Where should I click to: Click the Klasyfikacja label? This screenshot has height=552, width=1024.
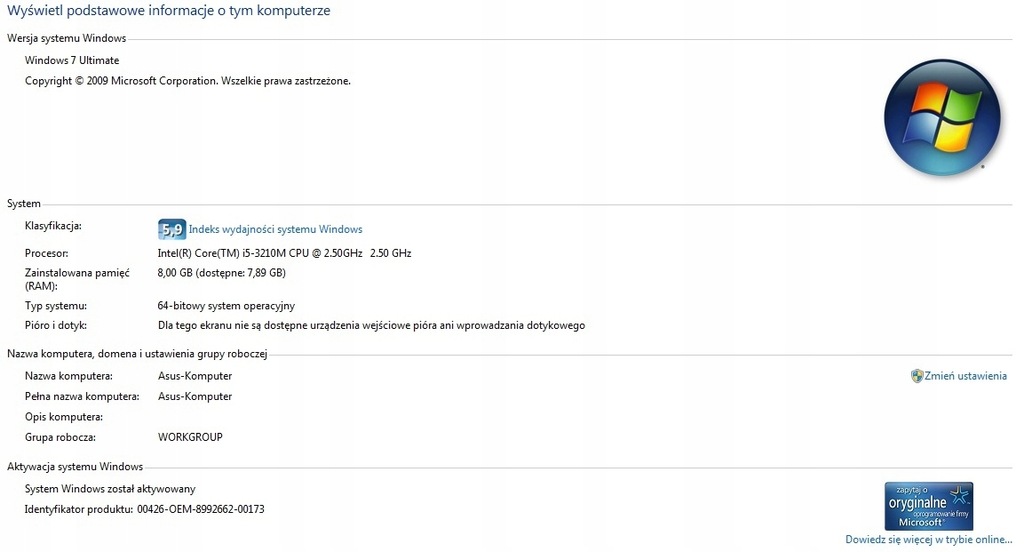(x=53, y=226)
